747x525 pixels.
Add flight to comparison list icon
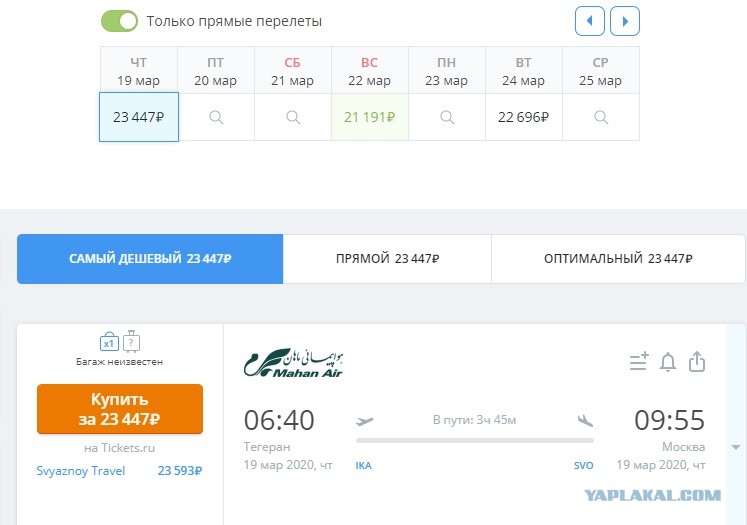(639, 362)
